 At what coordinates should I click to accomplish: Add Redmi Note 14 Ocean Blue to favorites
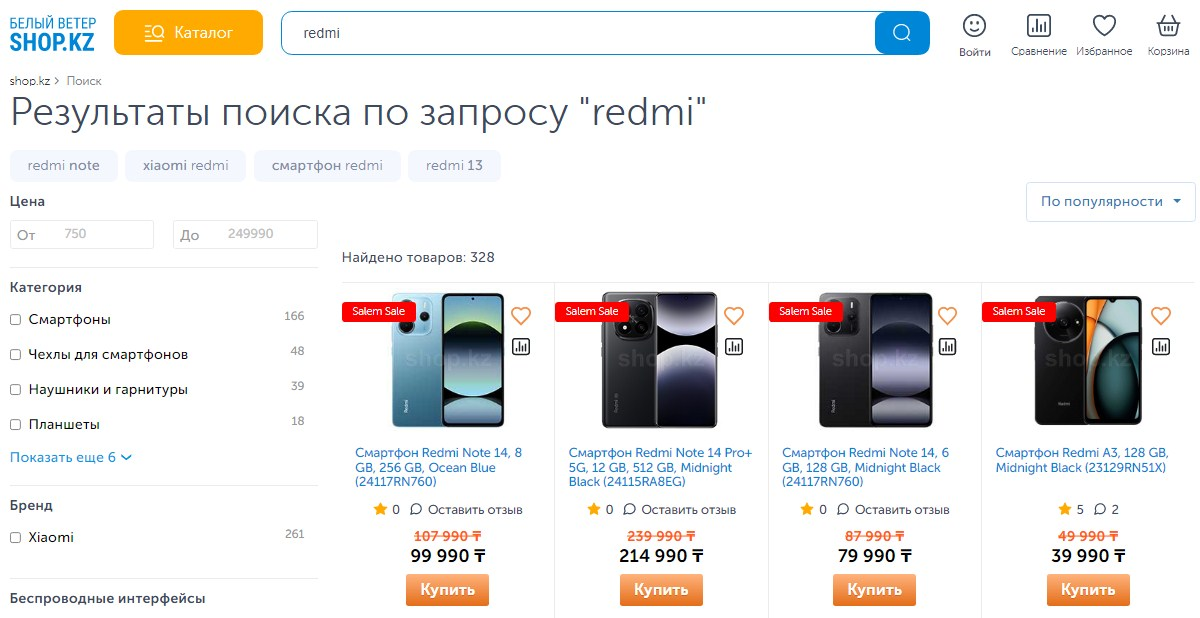(521, 316)
